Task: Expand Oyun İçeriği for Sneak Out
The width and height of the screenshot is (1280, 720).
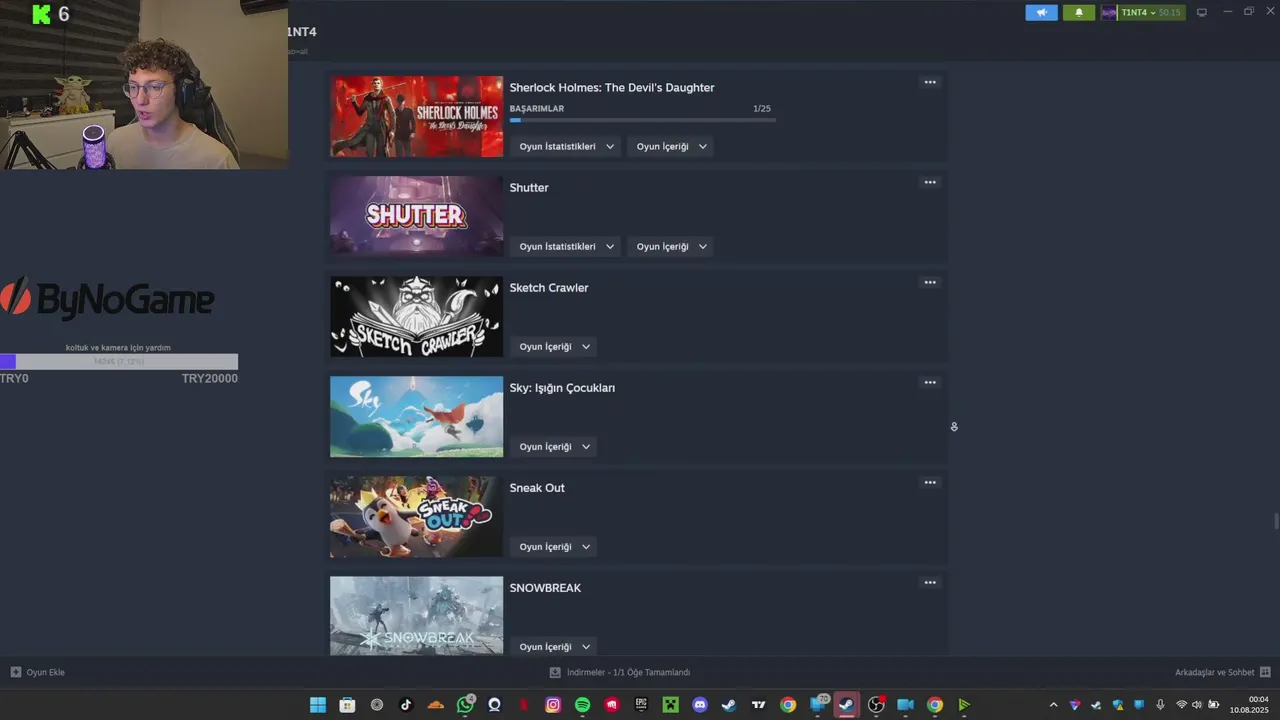Action: (553, 546)
